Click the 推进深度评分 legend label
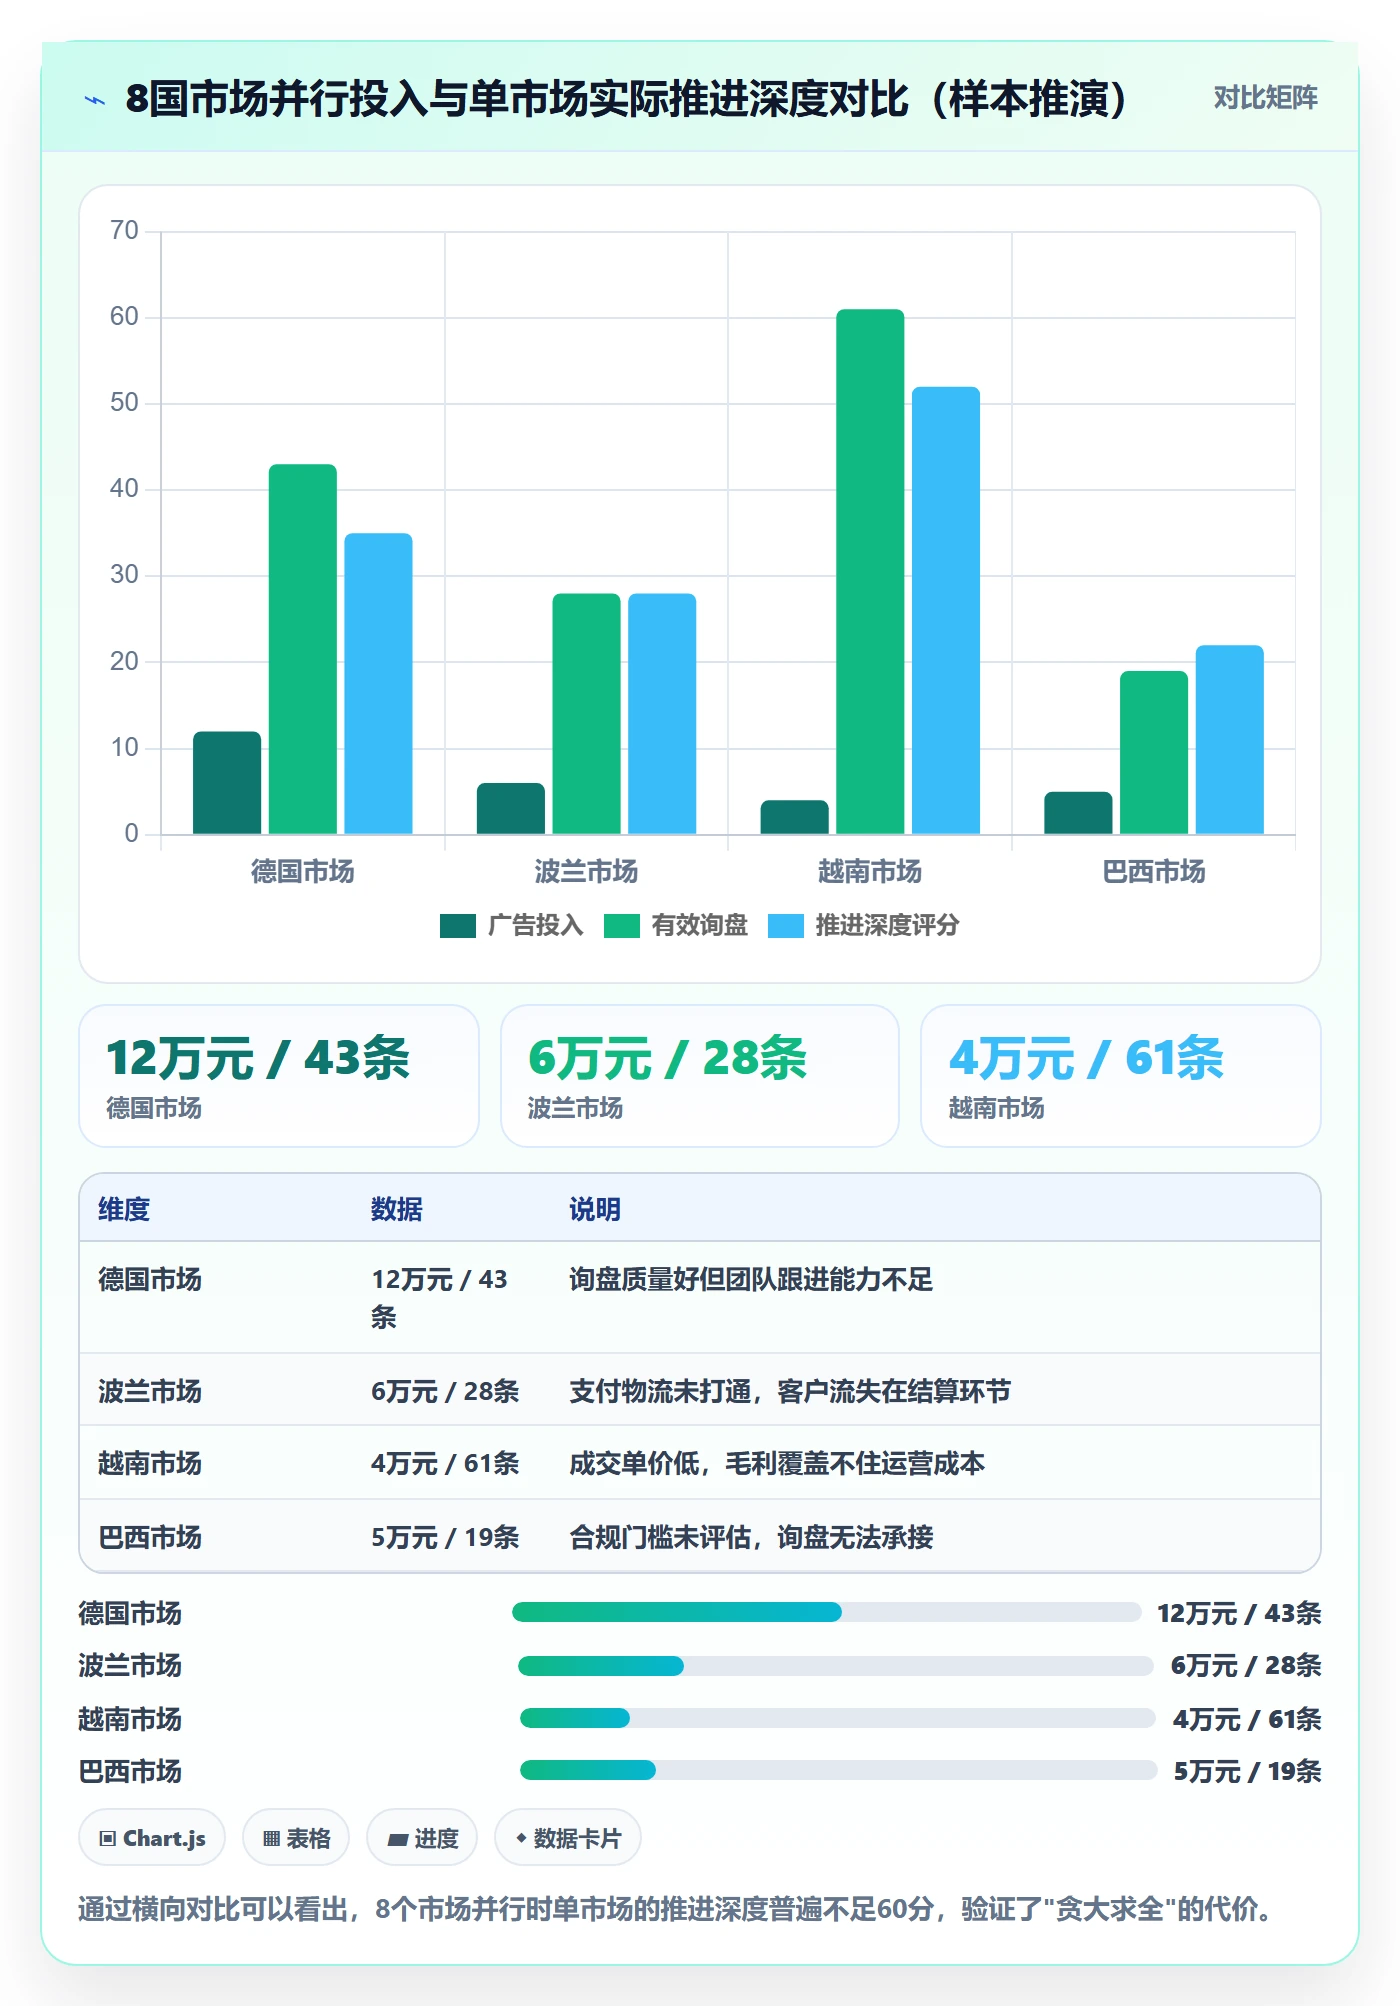This screenshot has width=1400, height=2006. coord(887,926)
